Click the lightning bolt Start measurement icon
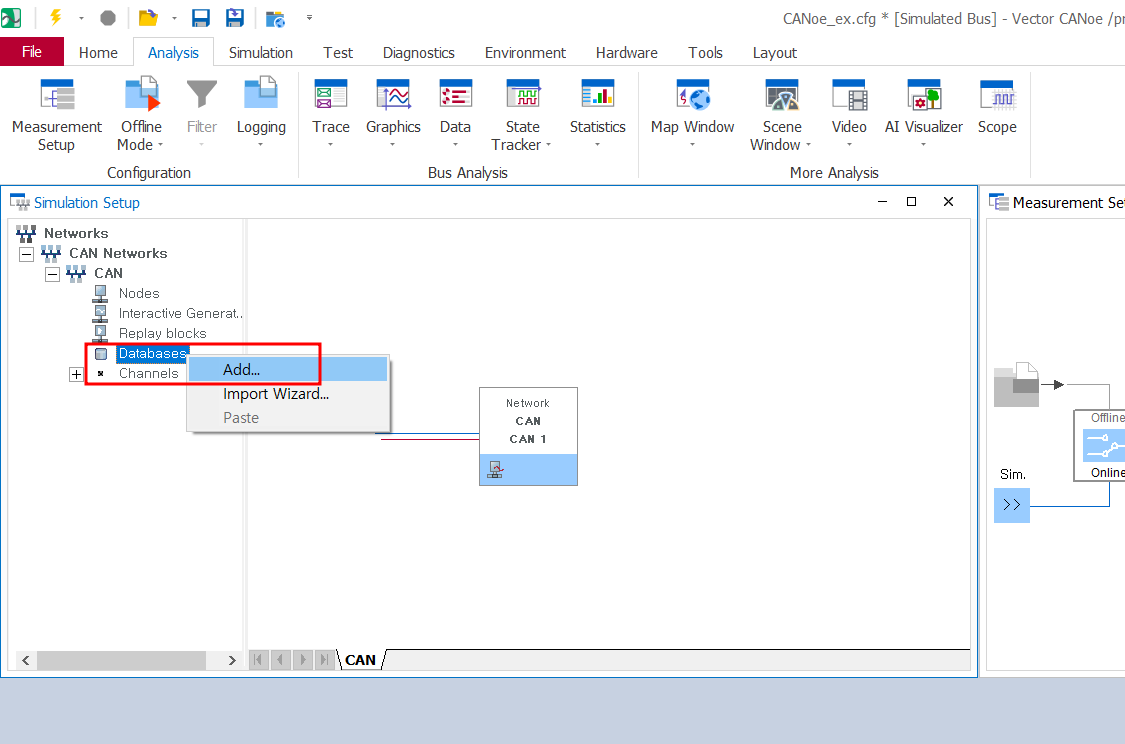The image size is (1125, 744). click(55, 17)
